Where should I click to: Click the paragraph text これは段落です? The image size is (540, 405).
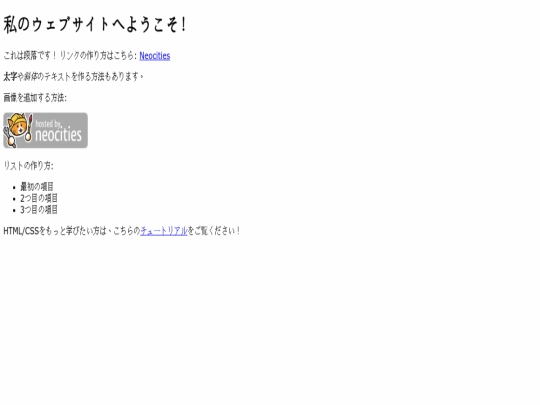pos(27,56)
